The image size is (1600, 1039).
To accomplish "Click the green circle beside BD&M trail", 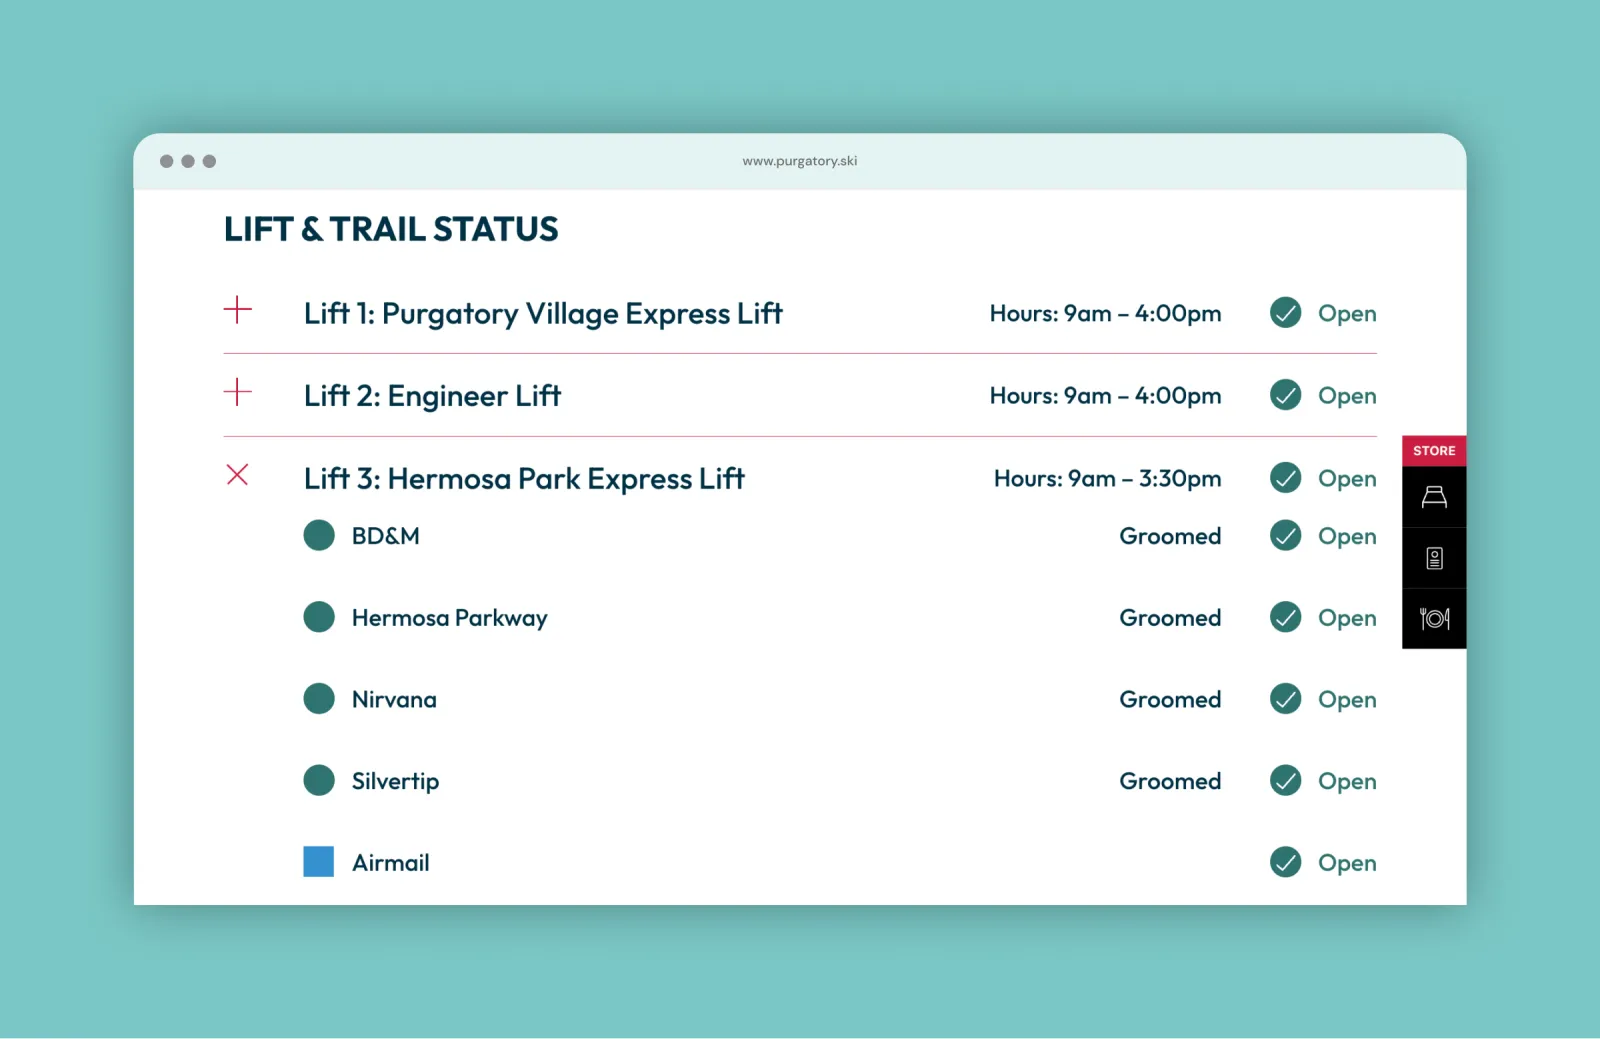I will point(319,536).
